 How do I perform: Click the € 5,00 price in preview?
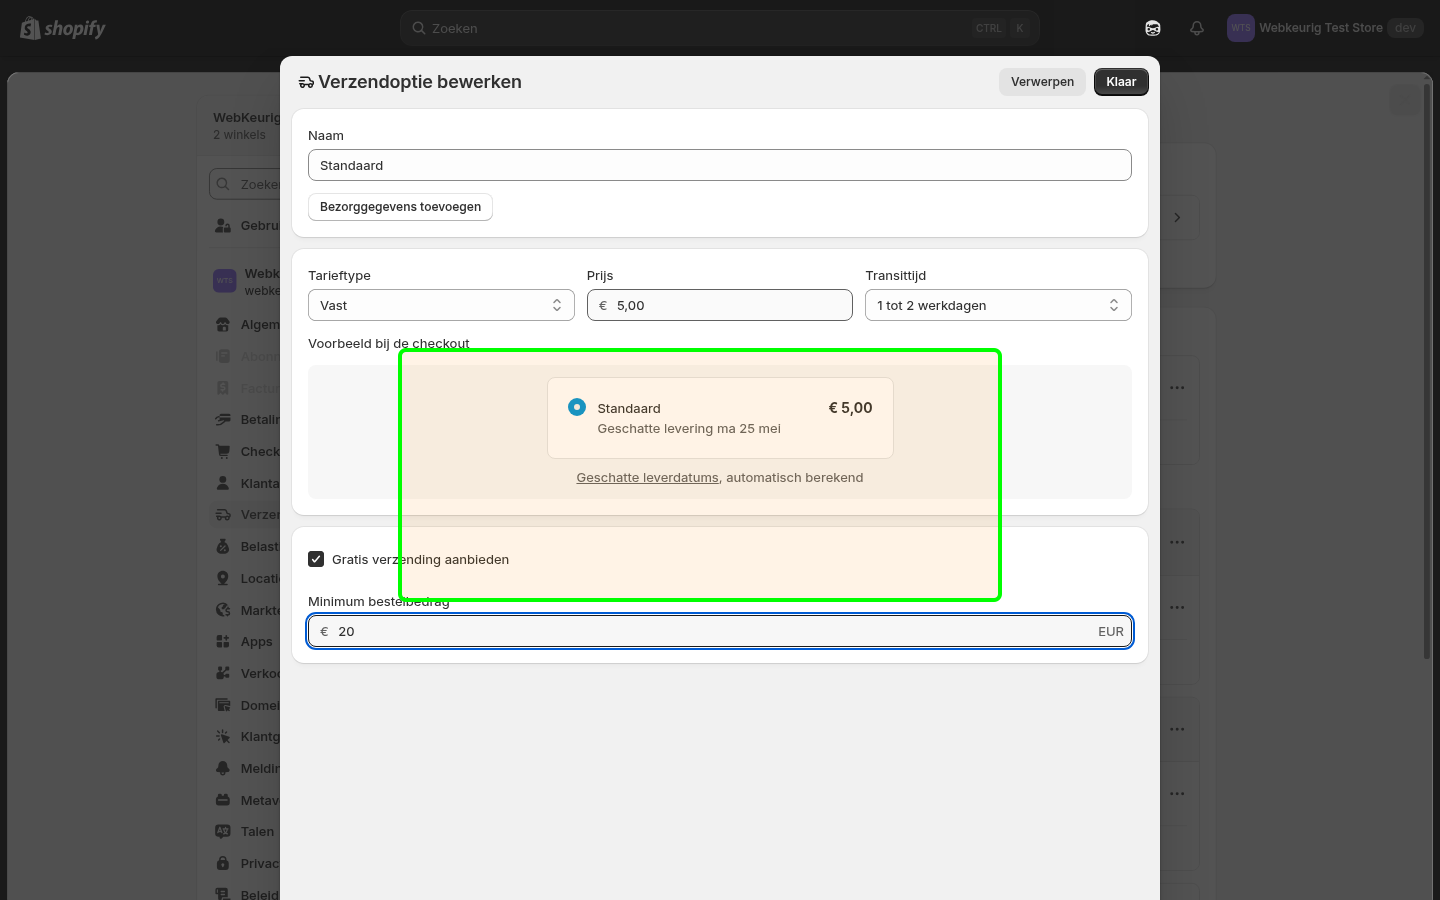click(850, 408)
